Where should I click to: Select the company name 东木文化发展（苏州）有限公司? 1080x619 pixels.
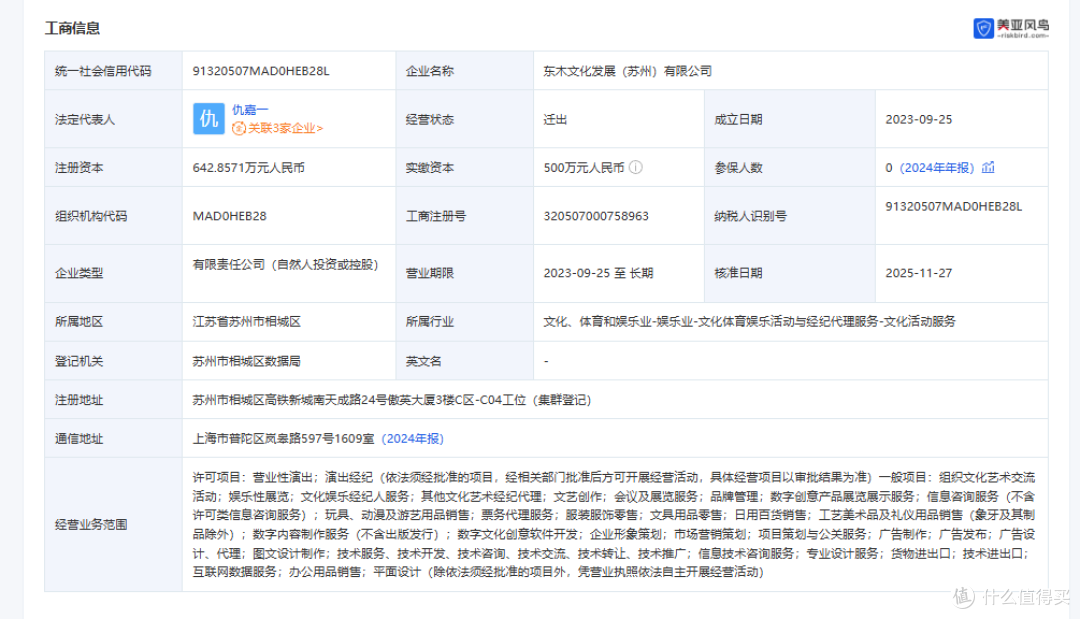(x=627, y=71)
